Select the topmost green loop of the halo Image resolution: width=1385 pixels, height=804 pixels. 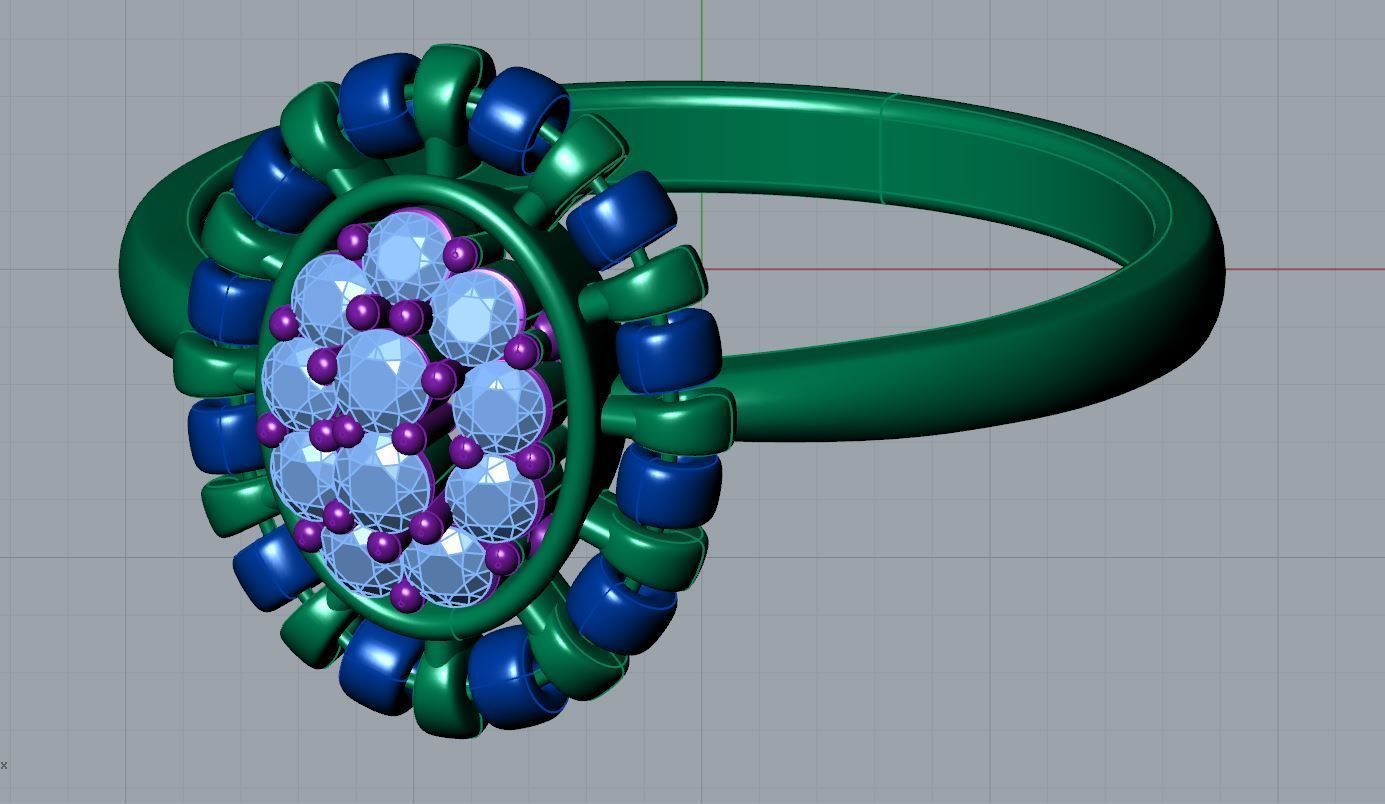tap(452, 90)
